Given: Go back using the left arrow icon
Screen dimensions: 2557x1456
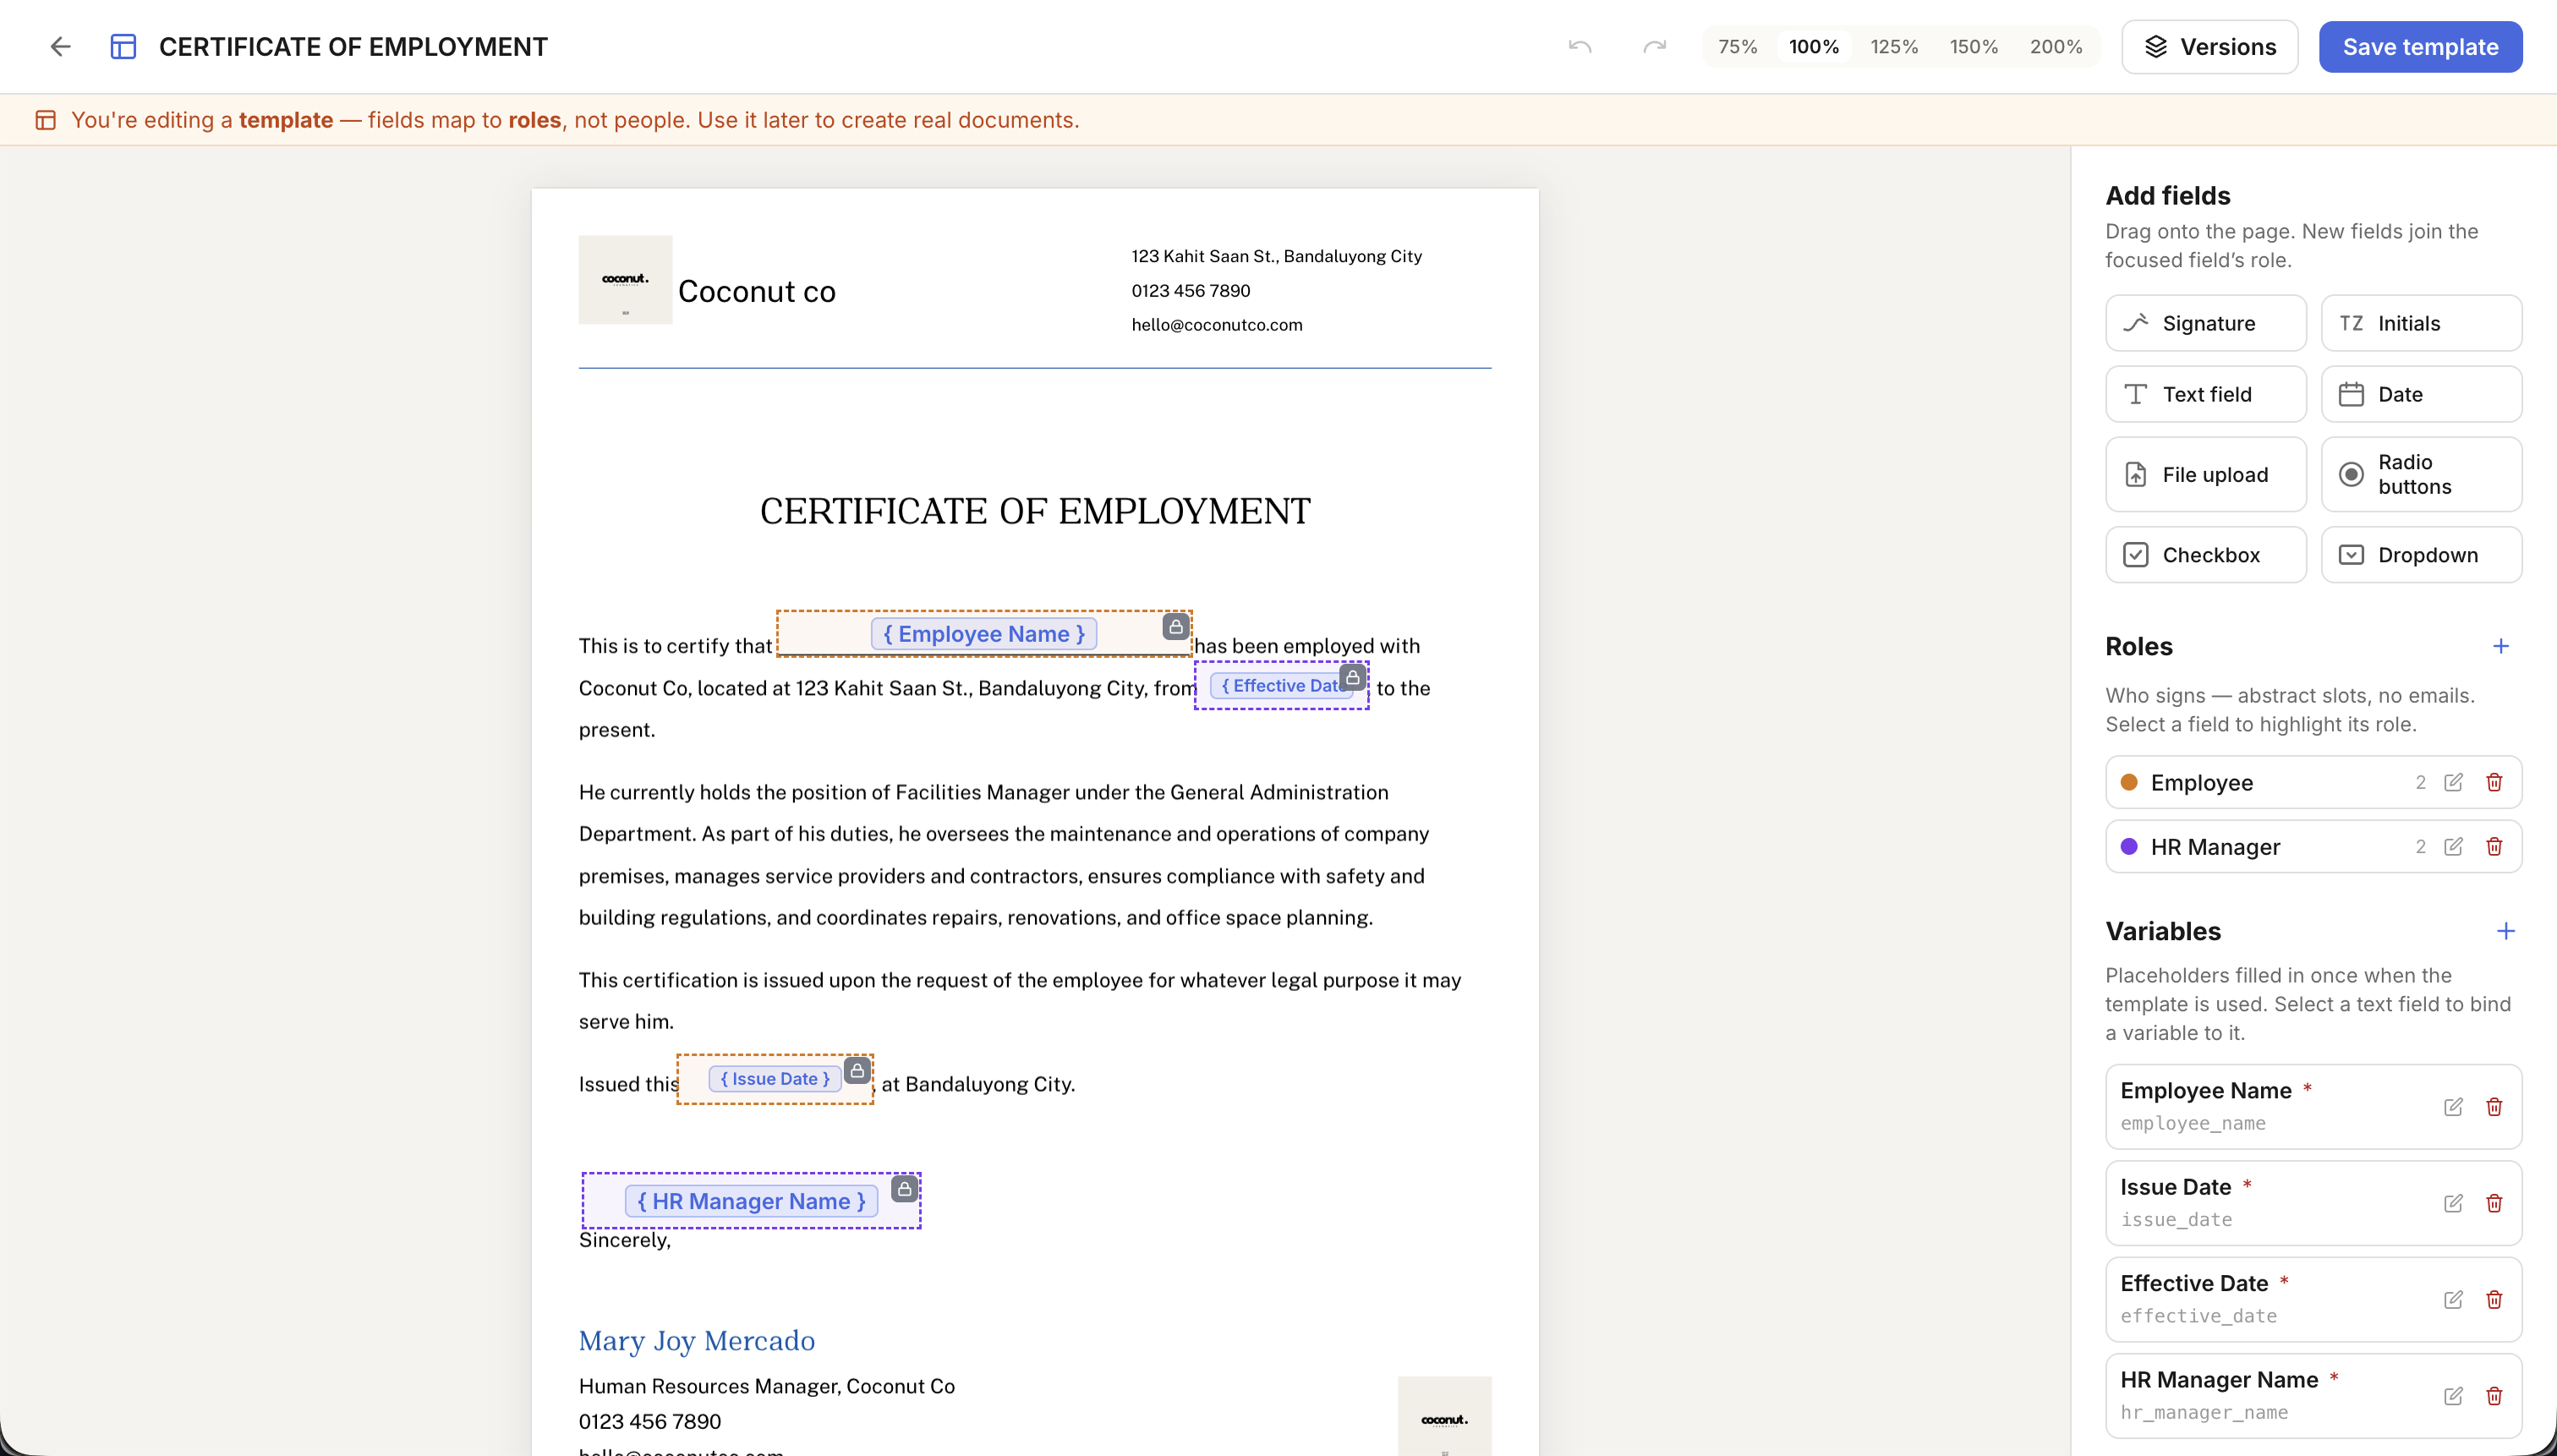Looking at the screenshot, I should tap(61, 47).
